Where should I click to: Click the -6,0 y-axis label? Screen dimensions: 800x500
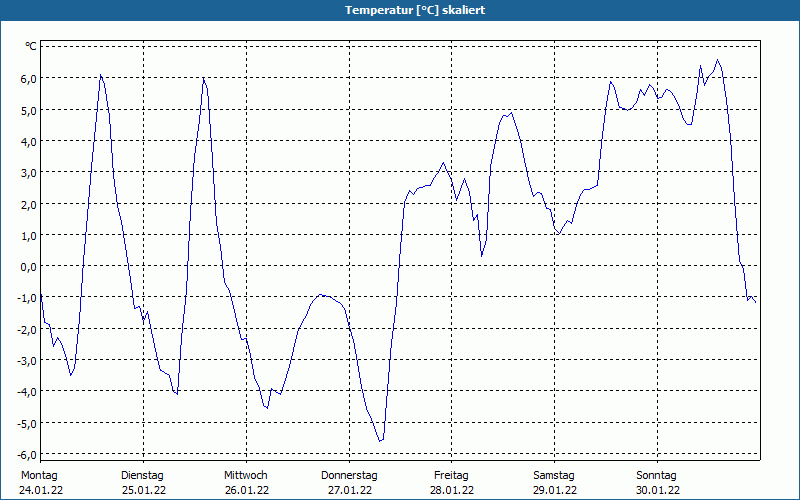[27, 455]
